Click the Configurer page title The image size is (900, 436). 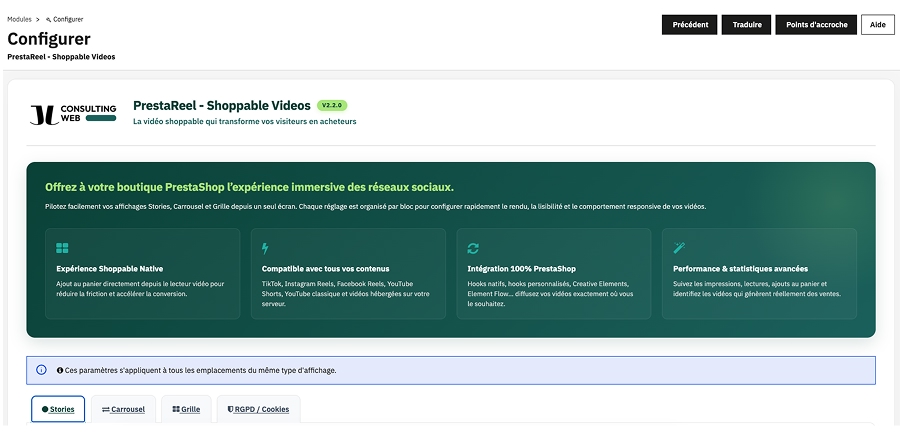[49, 39]
